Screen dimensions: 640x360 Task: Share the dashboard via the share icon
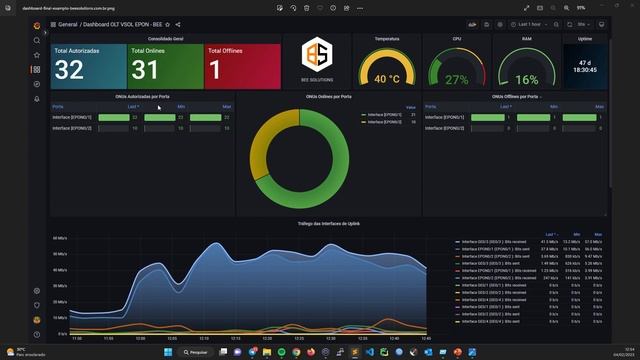(x=178, y=24)
